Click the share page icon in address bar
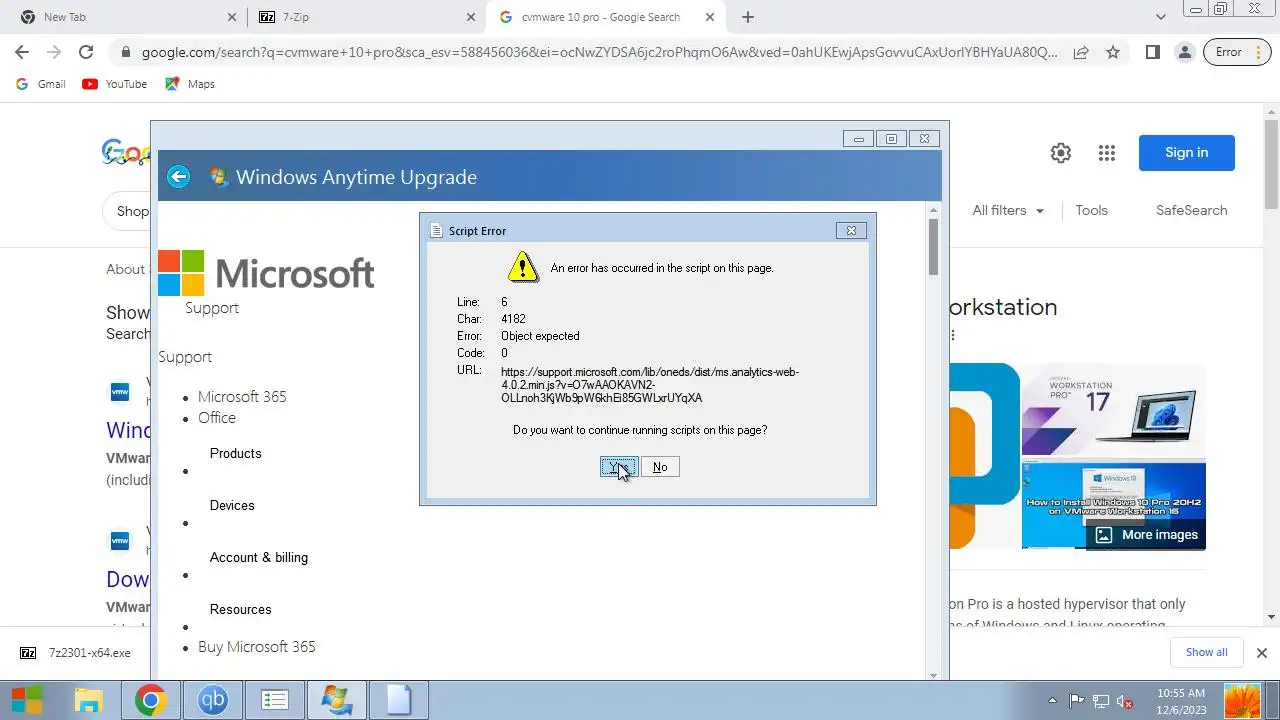1280x720 pixels. click(x=1081, y=52)
